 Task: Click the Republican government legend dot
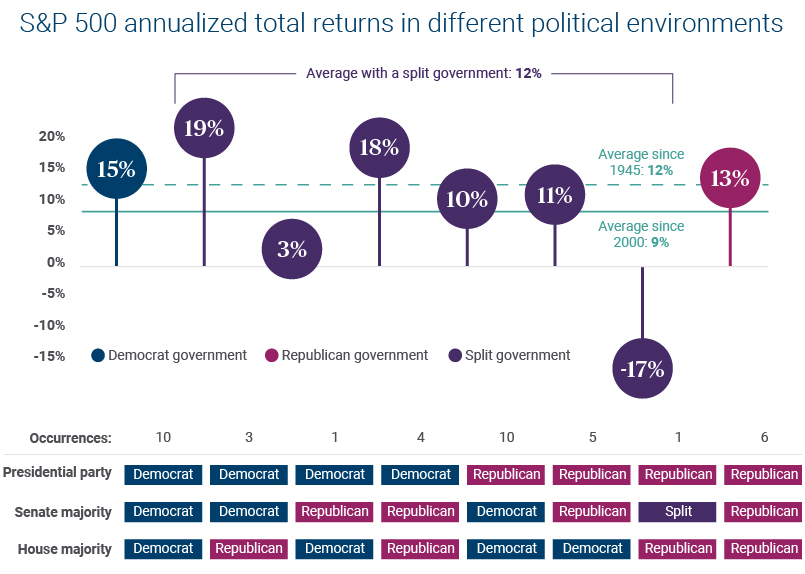tap(271, 355)
